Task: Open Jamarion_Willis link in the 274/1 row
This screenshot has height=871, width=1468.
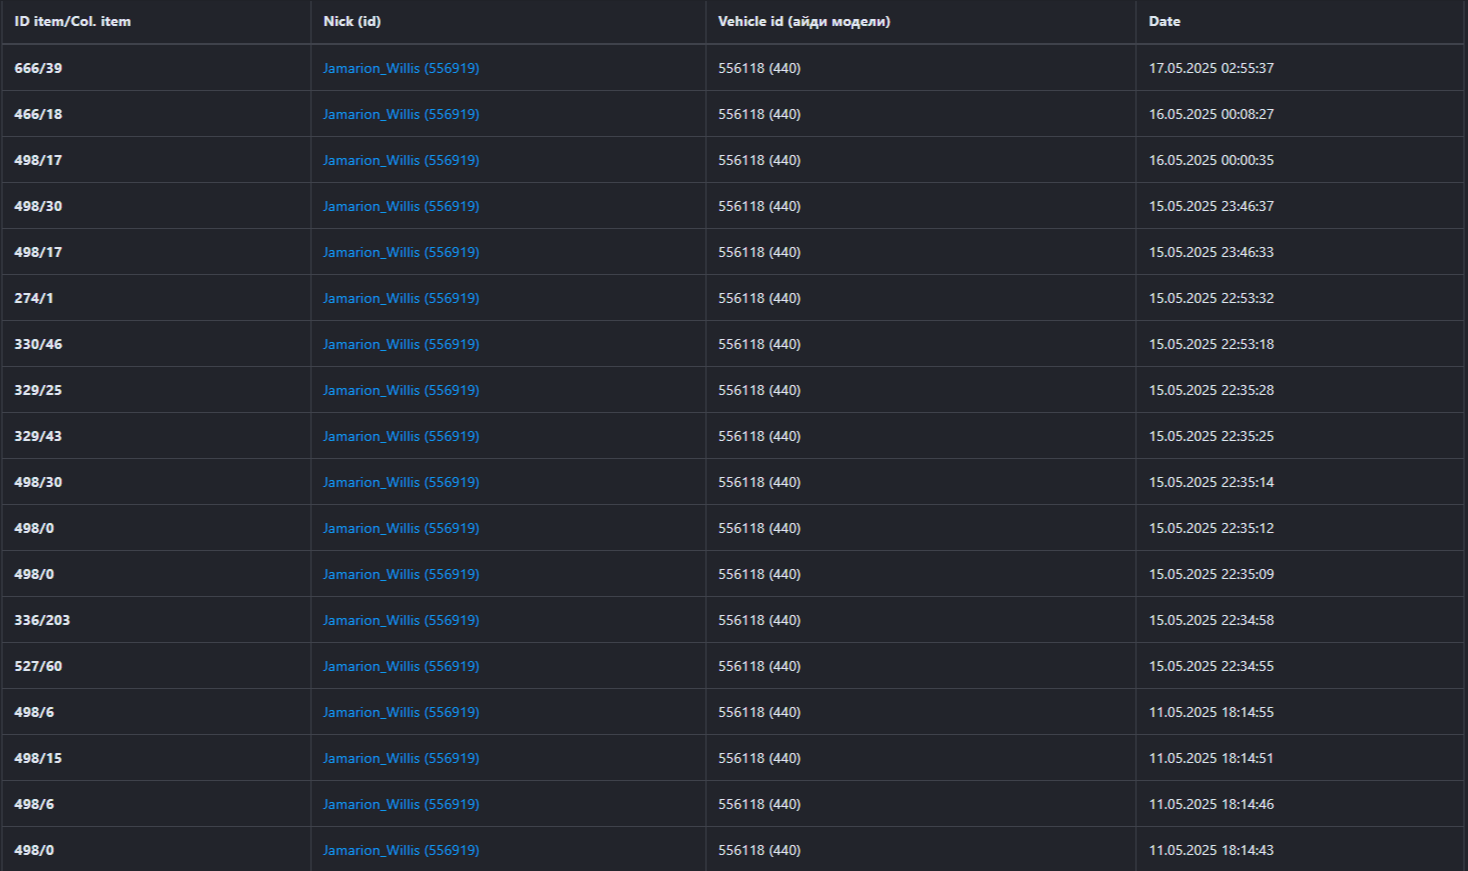Action: click(x=400, y=298)
